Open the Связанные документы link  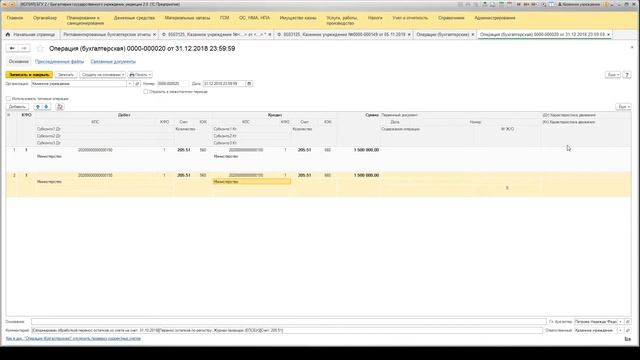pyautogui.click(x=113, y=62)
